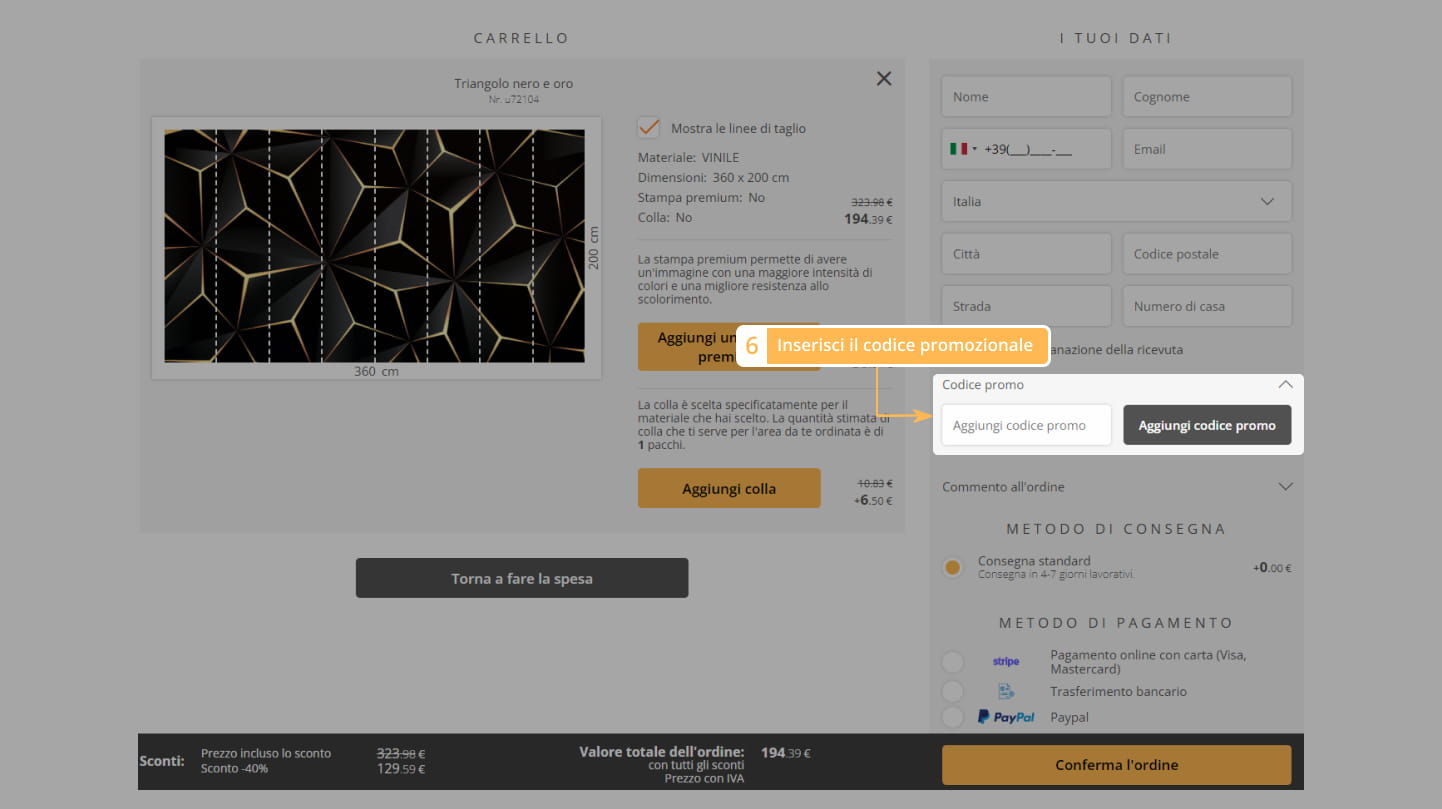Click the PayPal logo
The width and height of the screenshot is (1442, 809).
pyautogui.click(x=1005, y=717)
